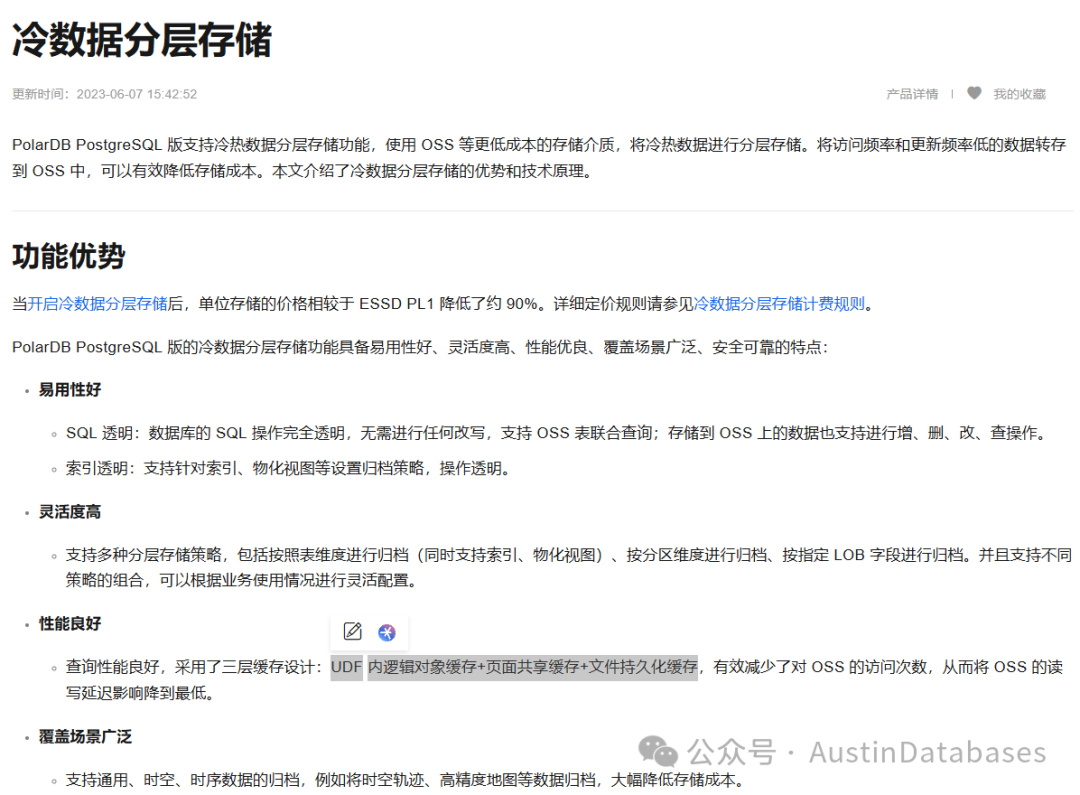Toggle favorite status using the heart icon

973,93
